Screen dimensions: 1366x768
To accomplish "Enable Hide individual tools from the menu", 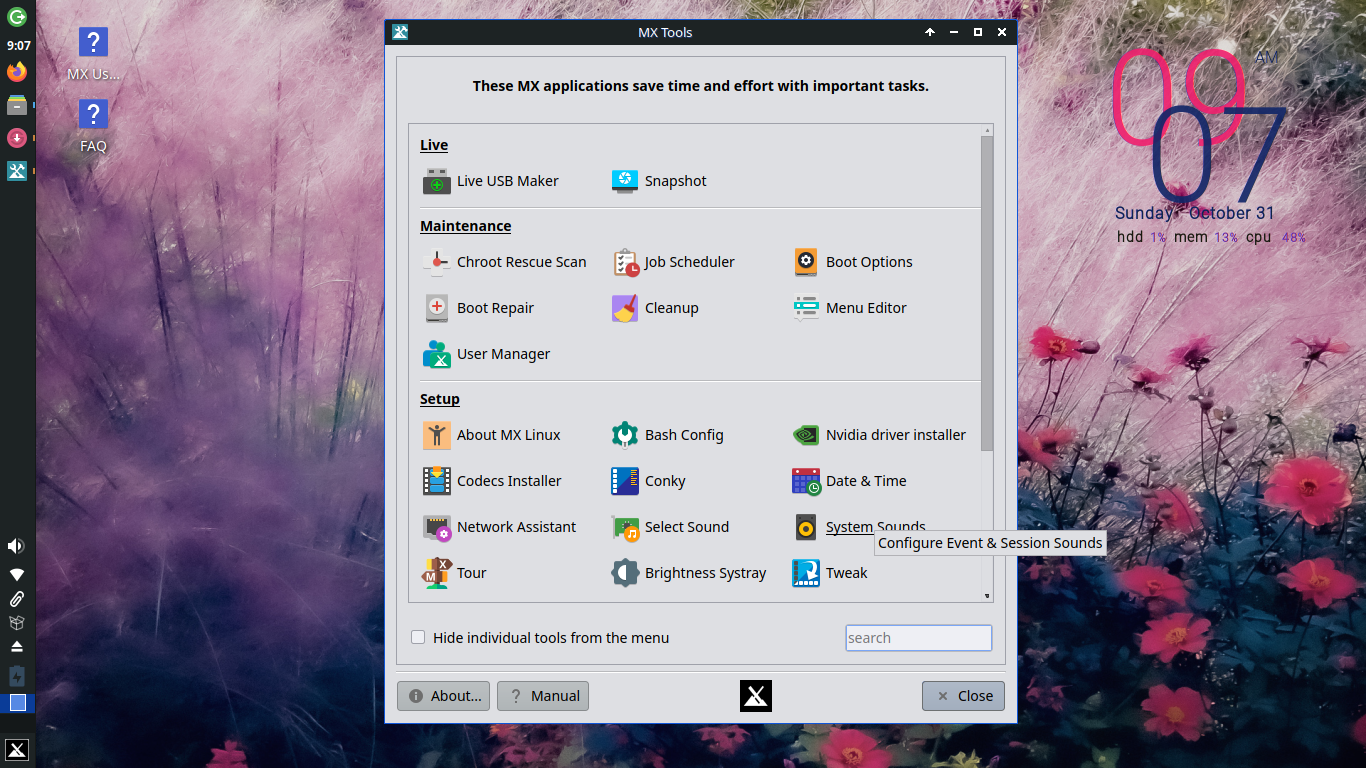I will coord(418,637).
